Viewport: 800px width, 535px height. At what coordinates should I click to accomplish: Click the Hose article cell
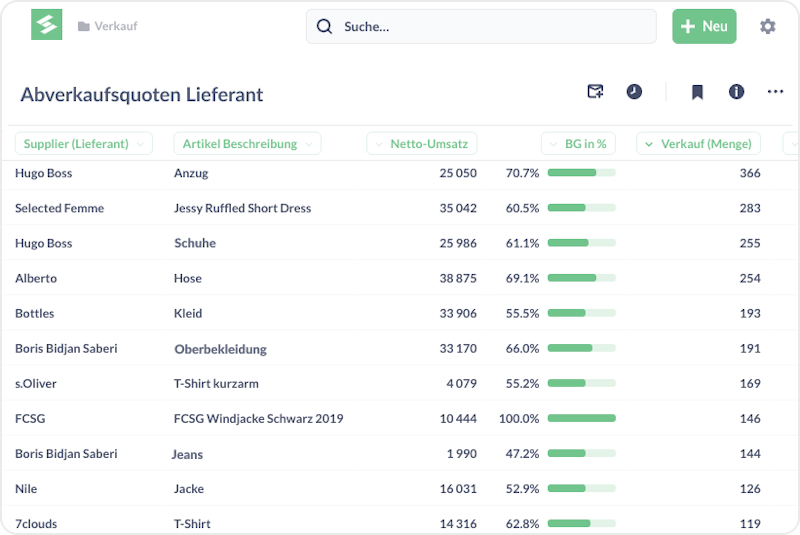click(x=188, y=278)
